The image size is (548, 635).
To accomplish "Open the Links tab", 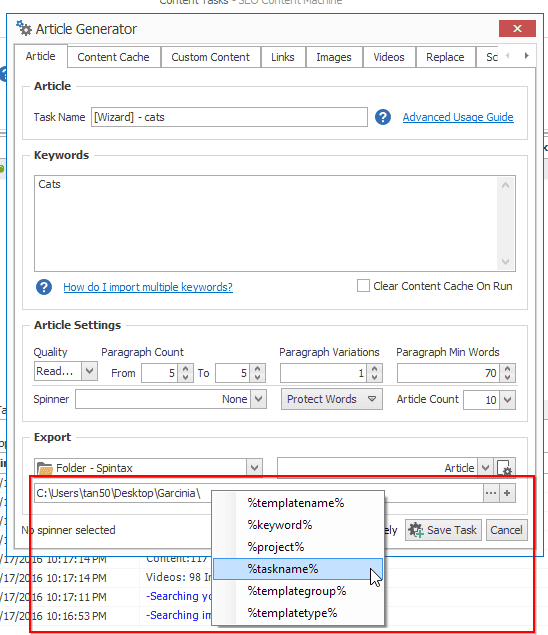I will [x=283, y=57].
